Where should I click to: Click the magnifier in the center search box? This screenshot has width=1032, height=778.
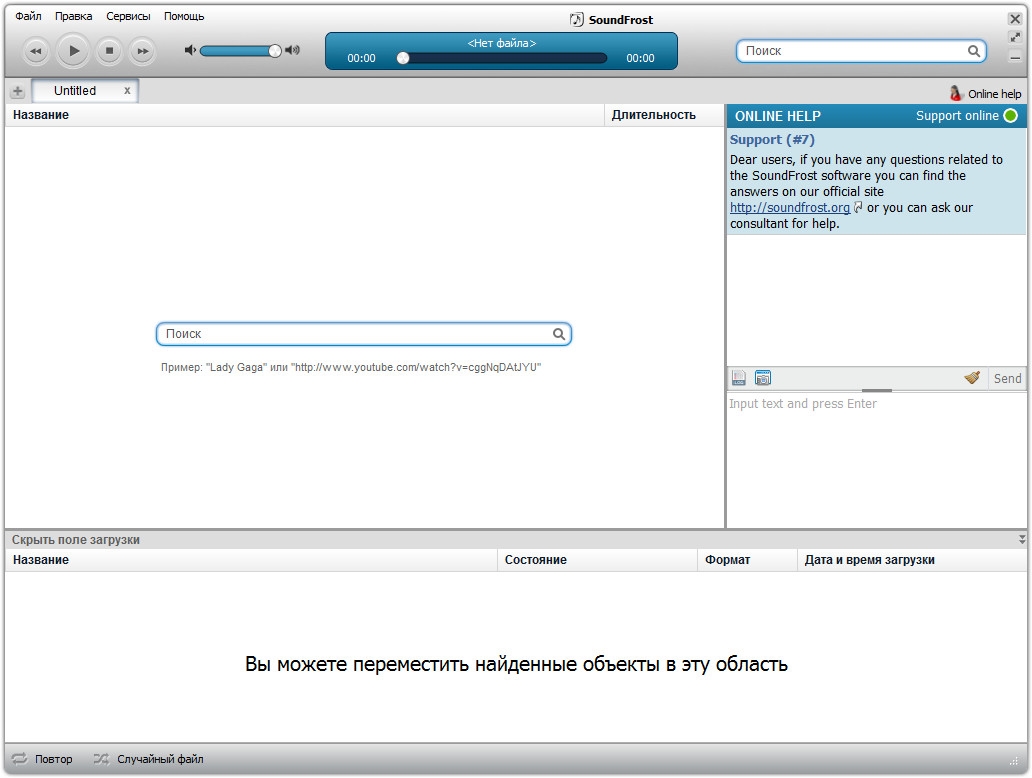(x=559, y=334)
